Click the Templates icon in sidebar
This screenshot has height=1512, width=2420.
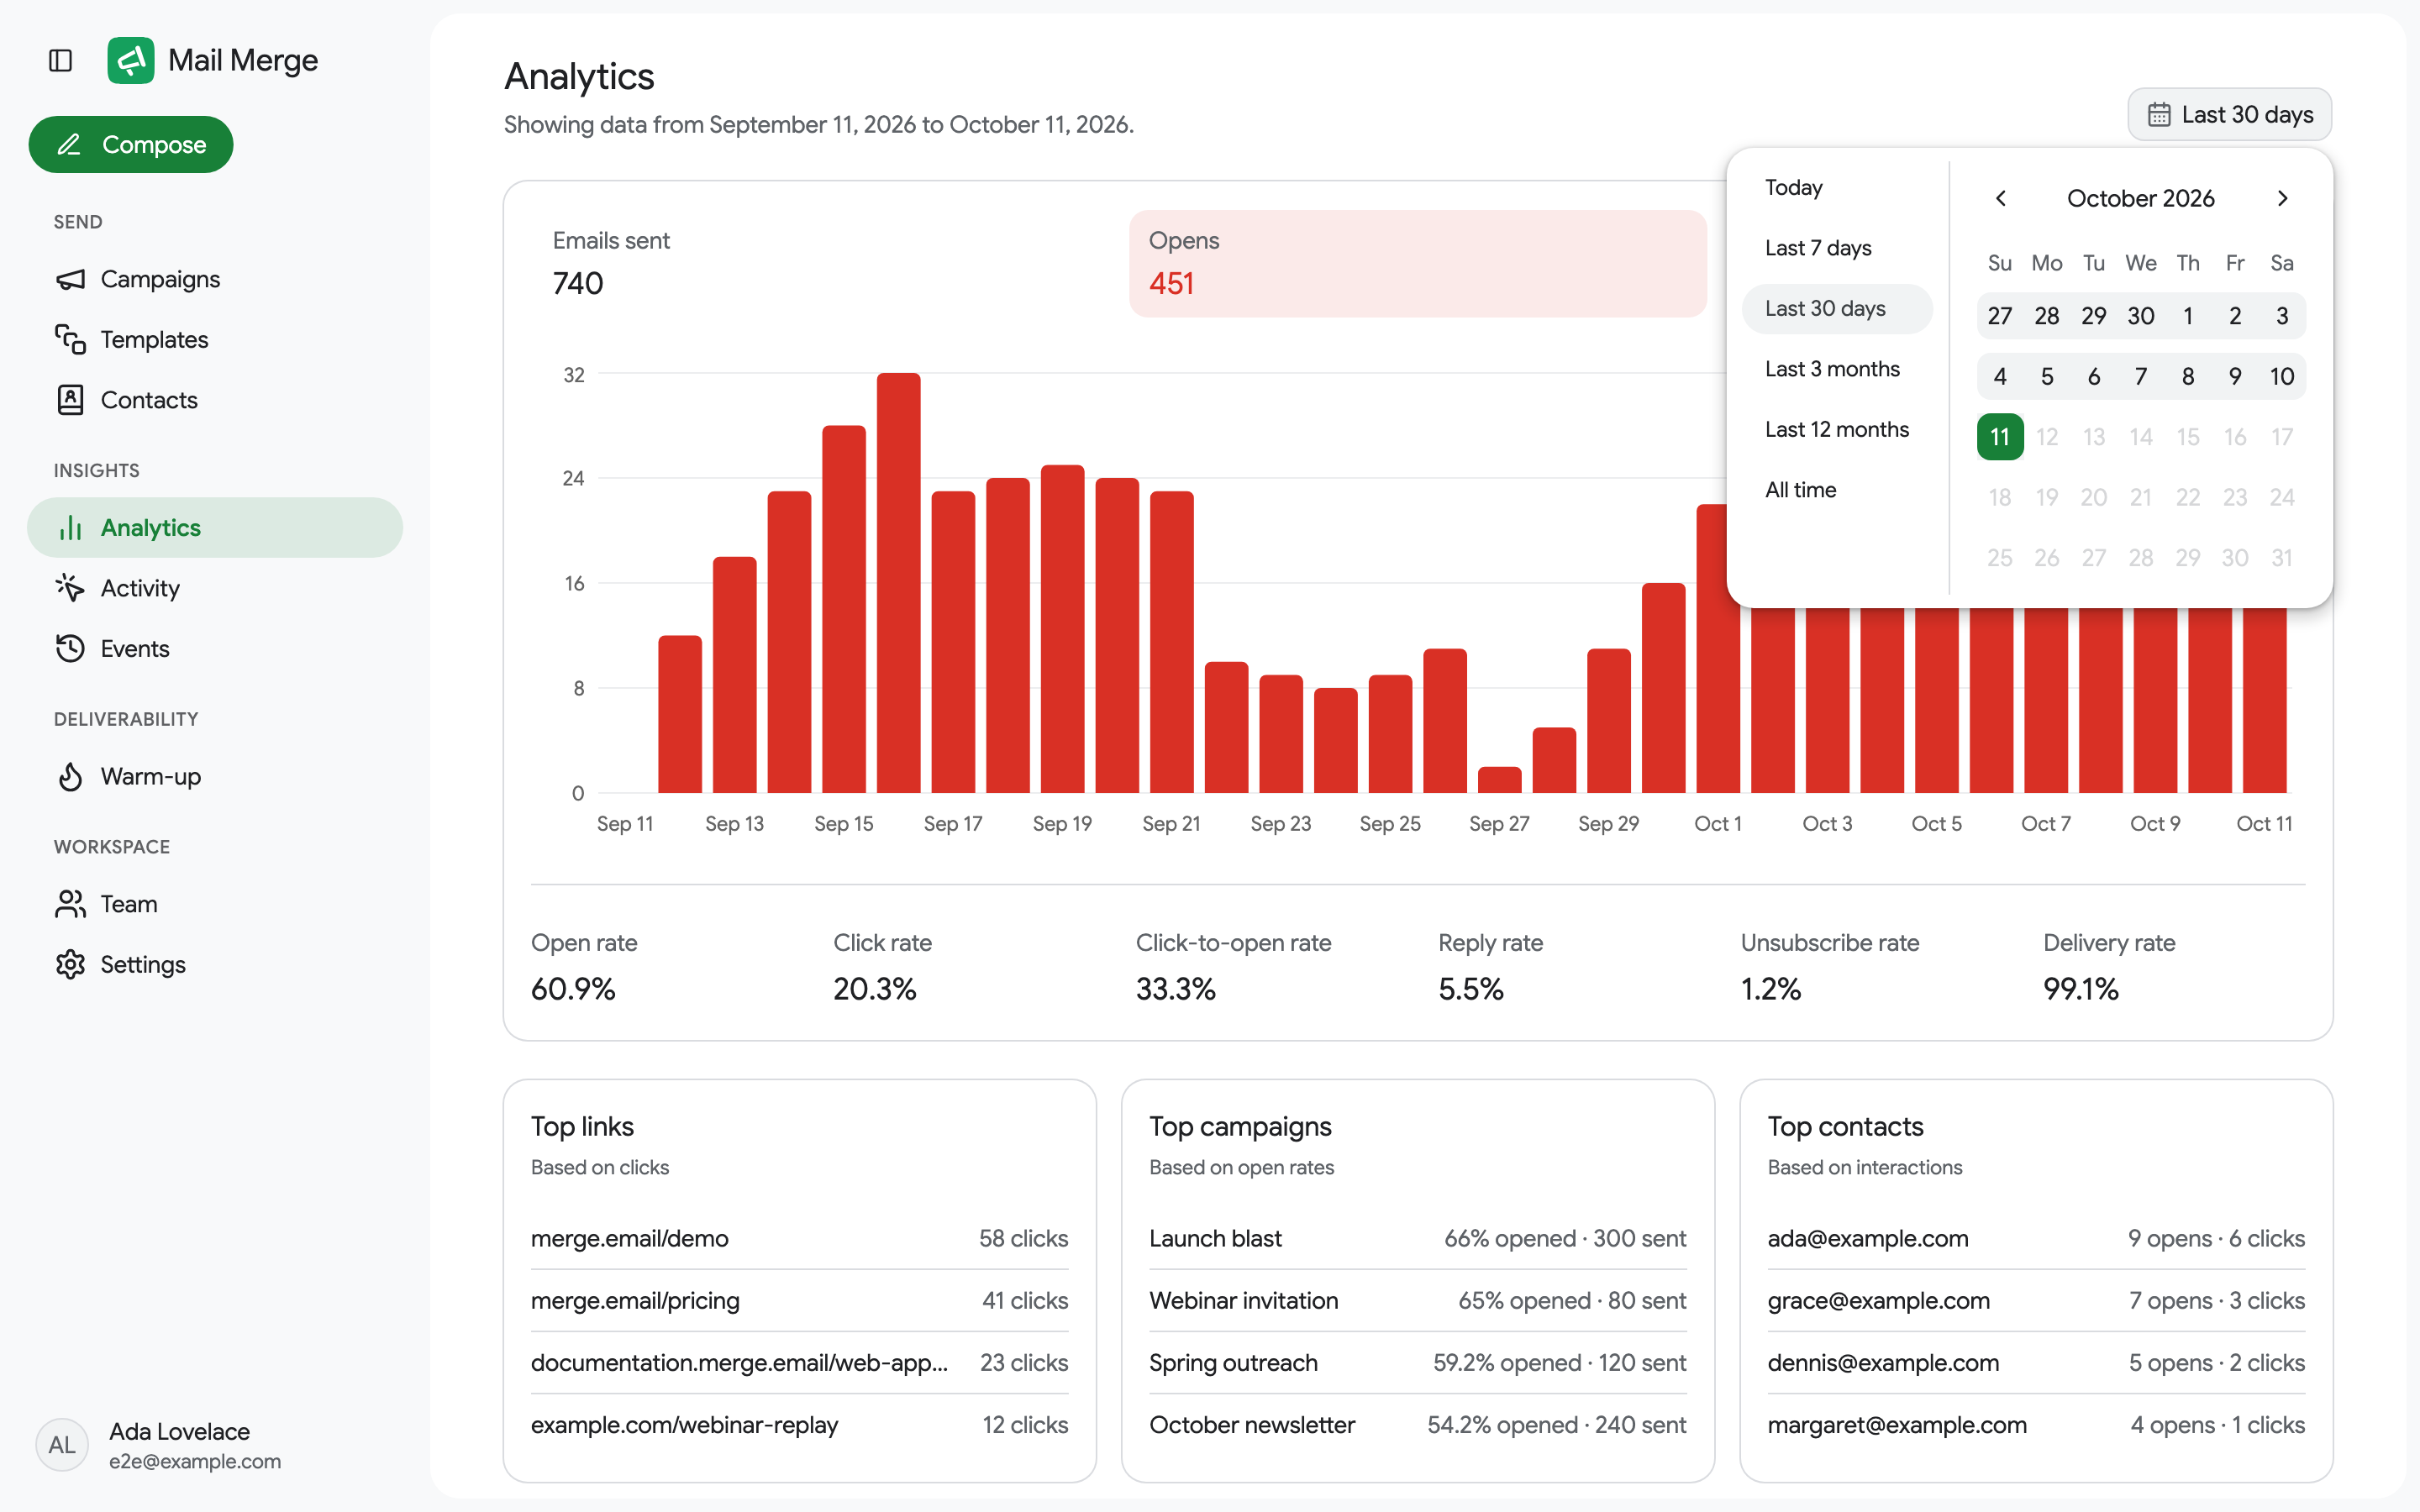(70, 339)
